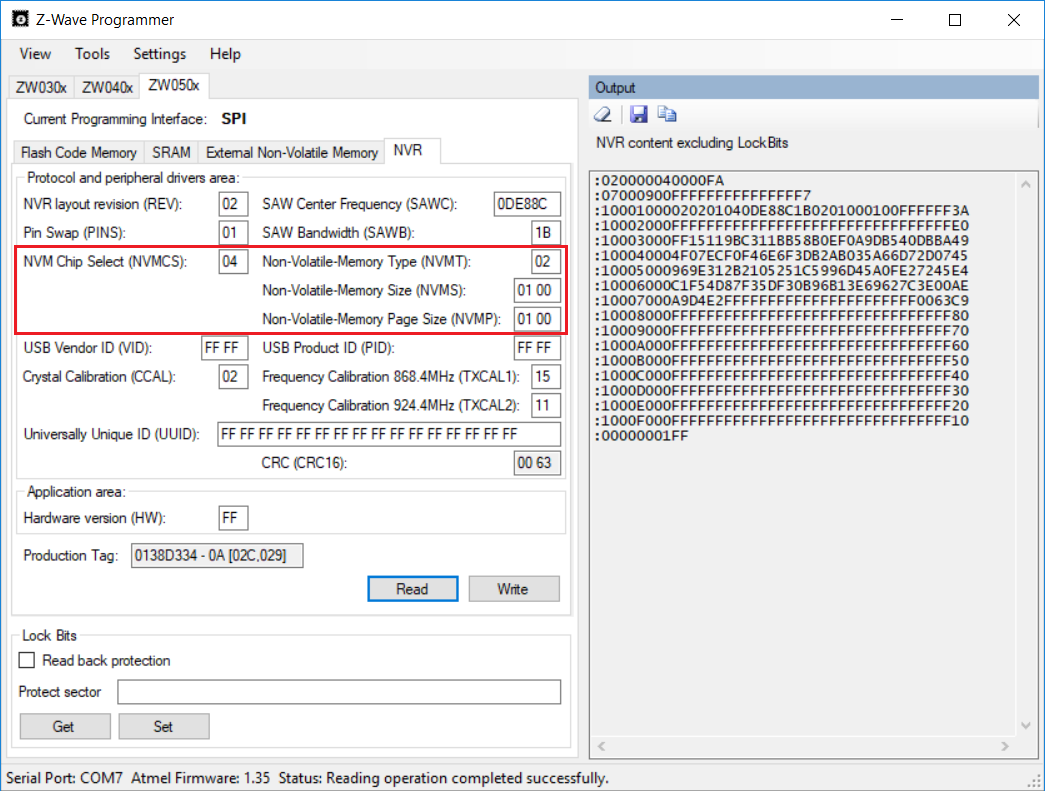Open the External Non-Volatile Memory tab
1045x791 pixels.
[291, 152]
